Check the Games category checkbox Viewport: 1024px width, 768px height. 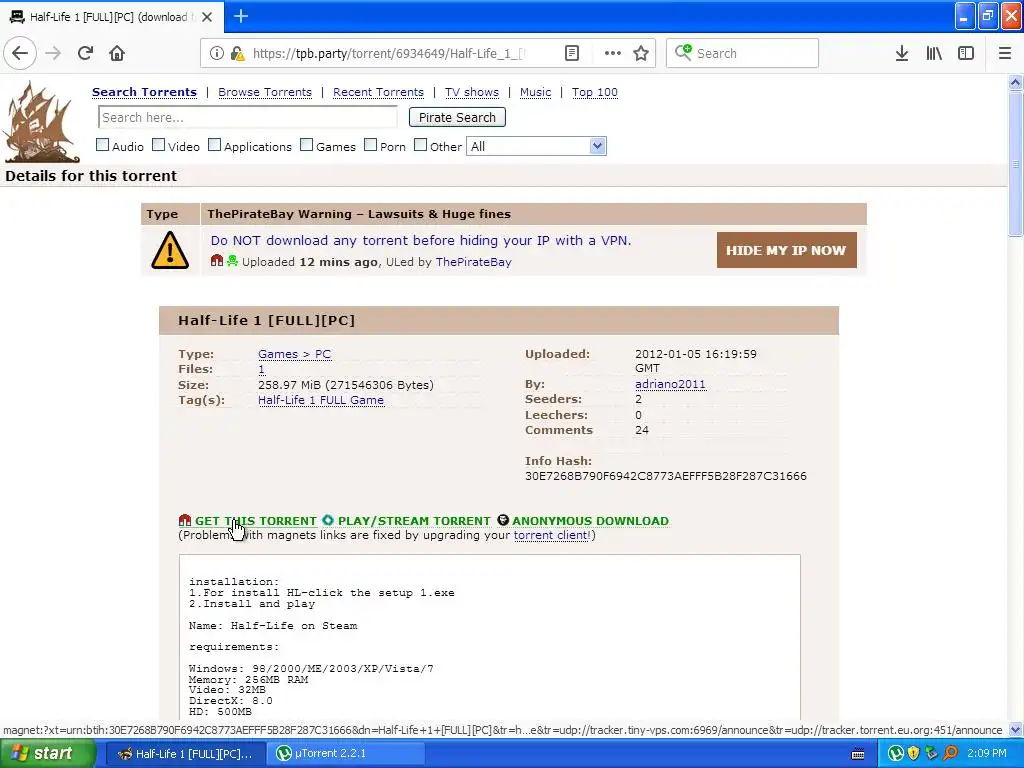point(307,145)
